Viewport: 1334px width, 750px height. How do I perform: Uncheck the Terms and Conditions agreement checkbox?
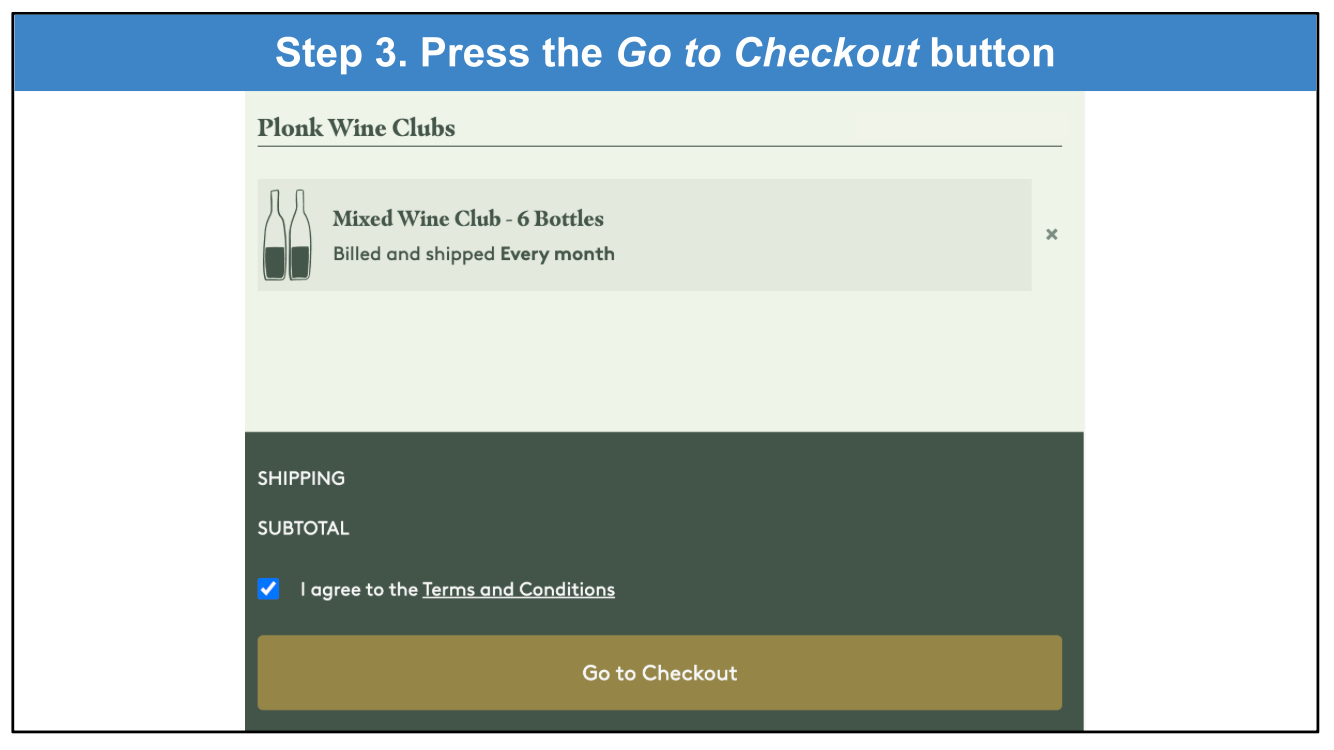(269, 589)
